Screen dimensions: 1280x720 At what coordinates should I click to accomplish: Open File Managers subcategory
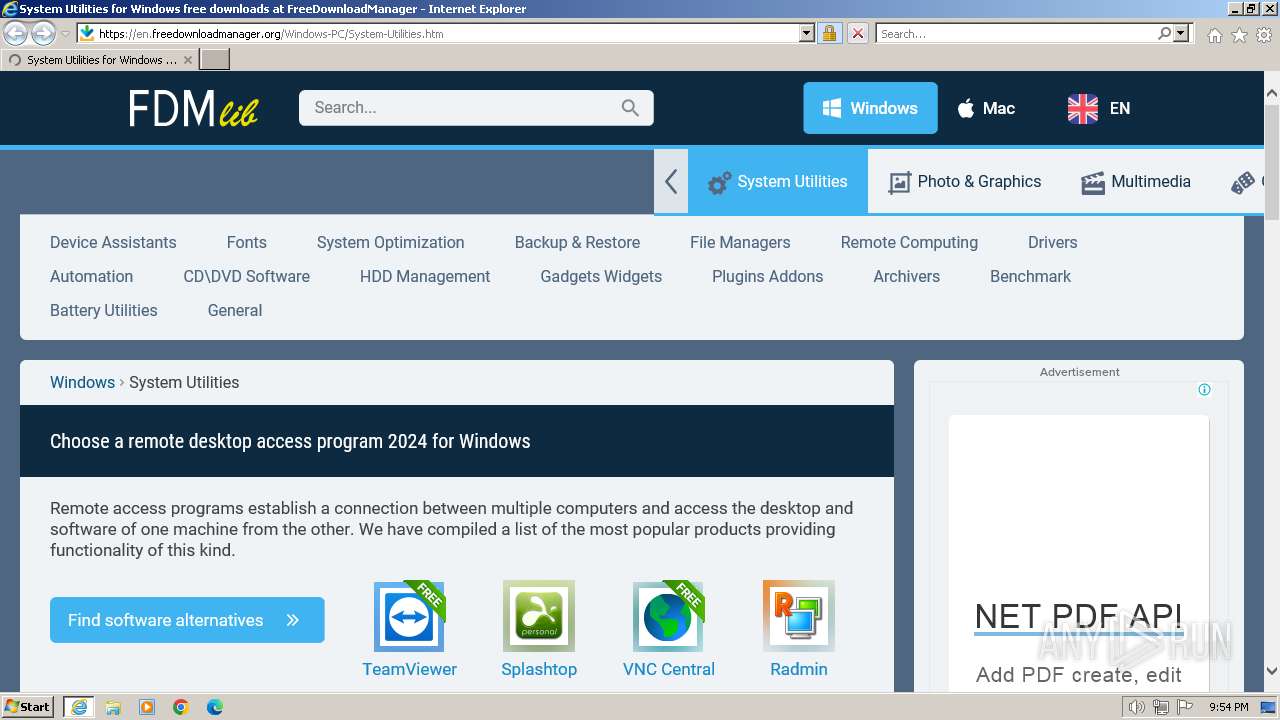click(x=740, y=242)
